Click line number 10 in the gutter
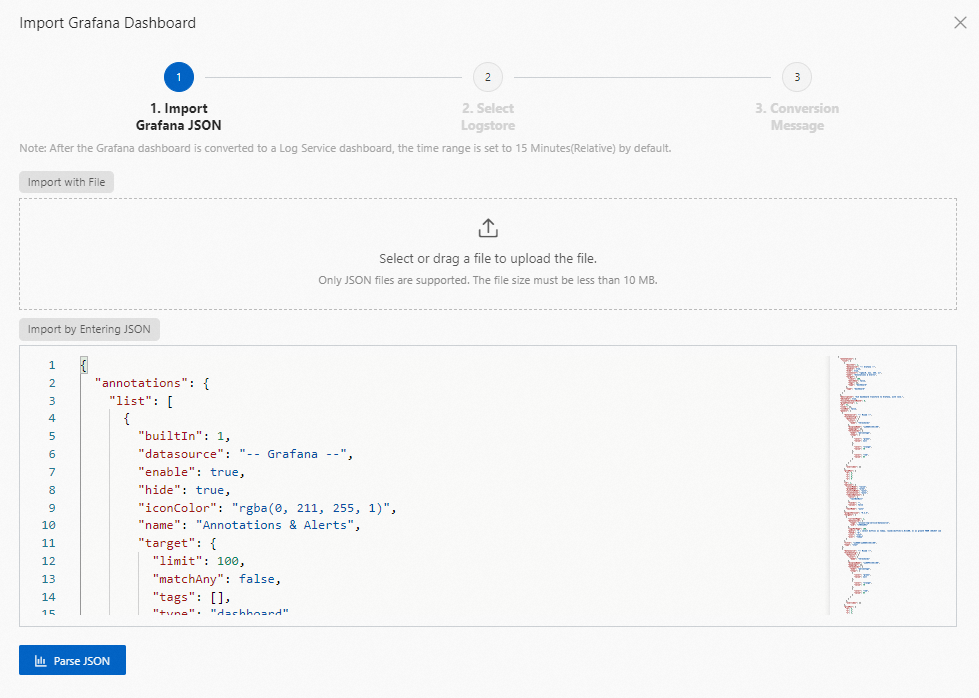Screen dimensions: 979x698 point(49,525)
